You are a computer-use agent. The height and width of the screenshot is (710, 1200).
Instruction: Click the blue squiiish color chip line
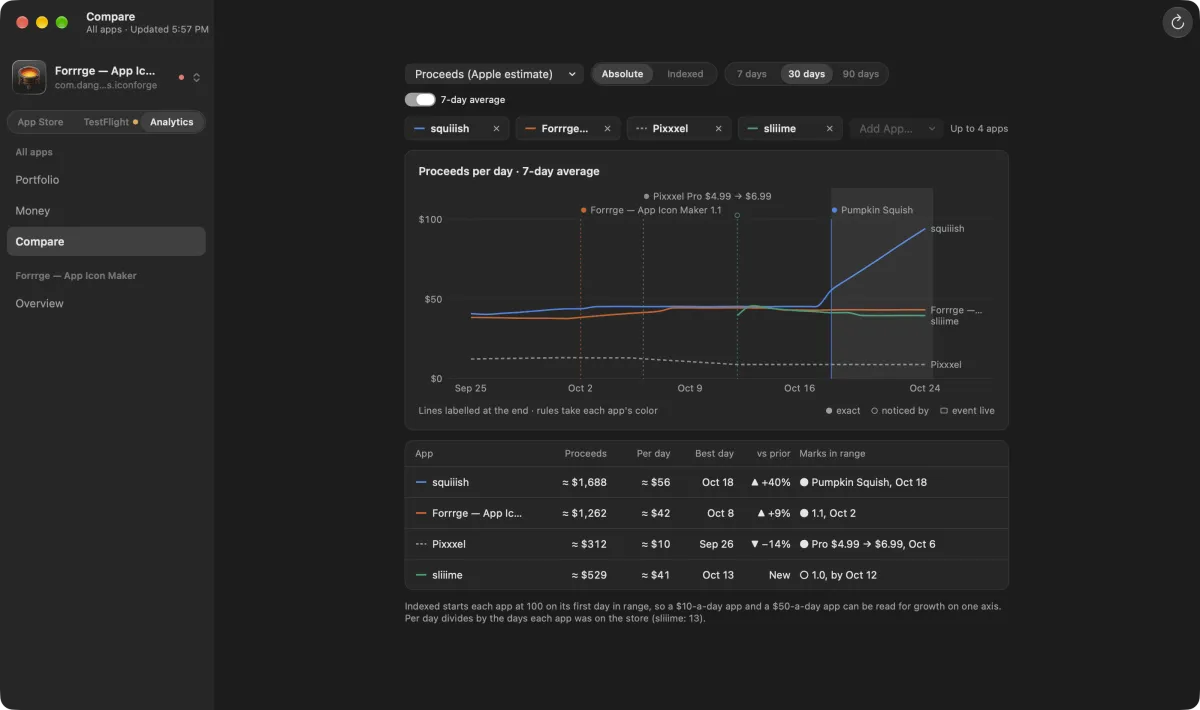[419, 128]
